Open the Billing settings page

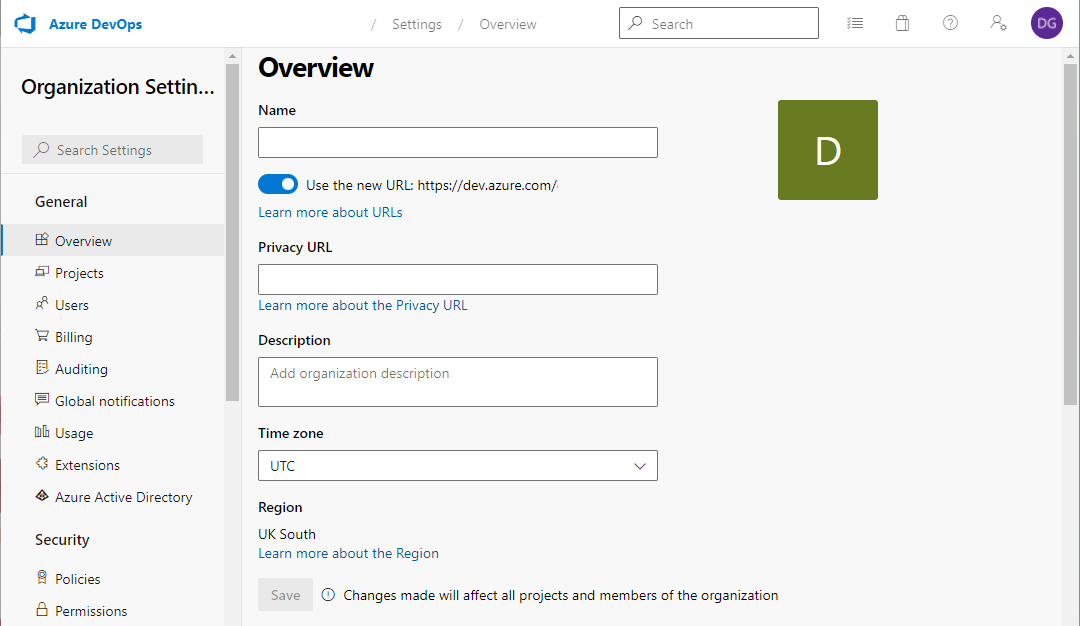point(113,337)
